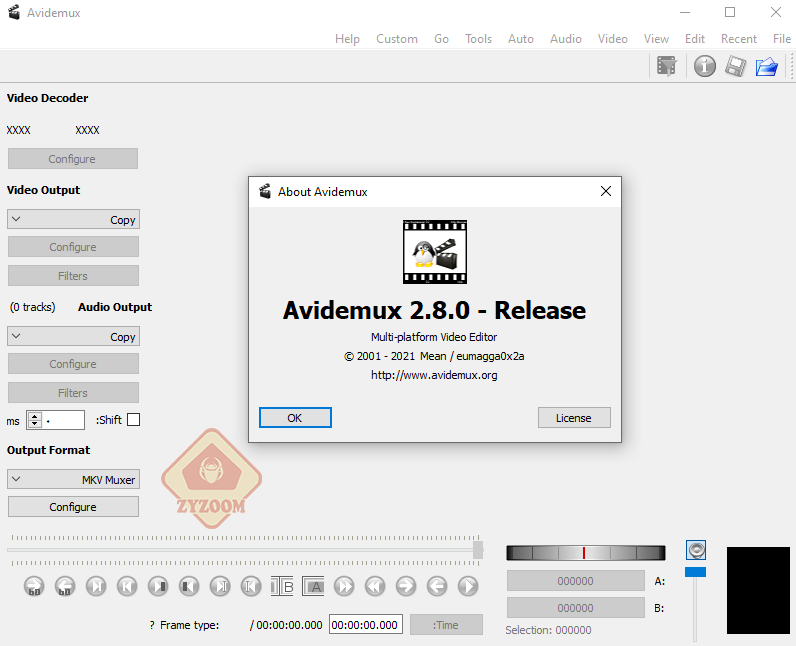
Task: Open the Auto menu
Action: 521,39
